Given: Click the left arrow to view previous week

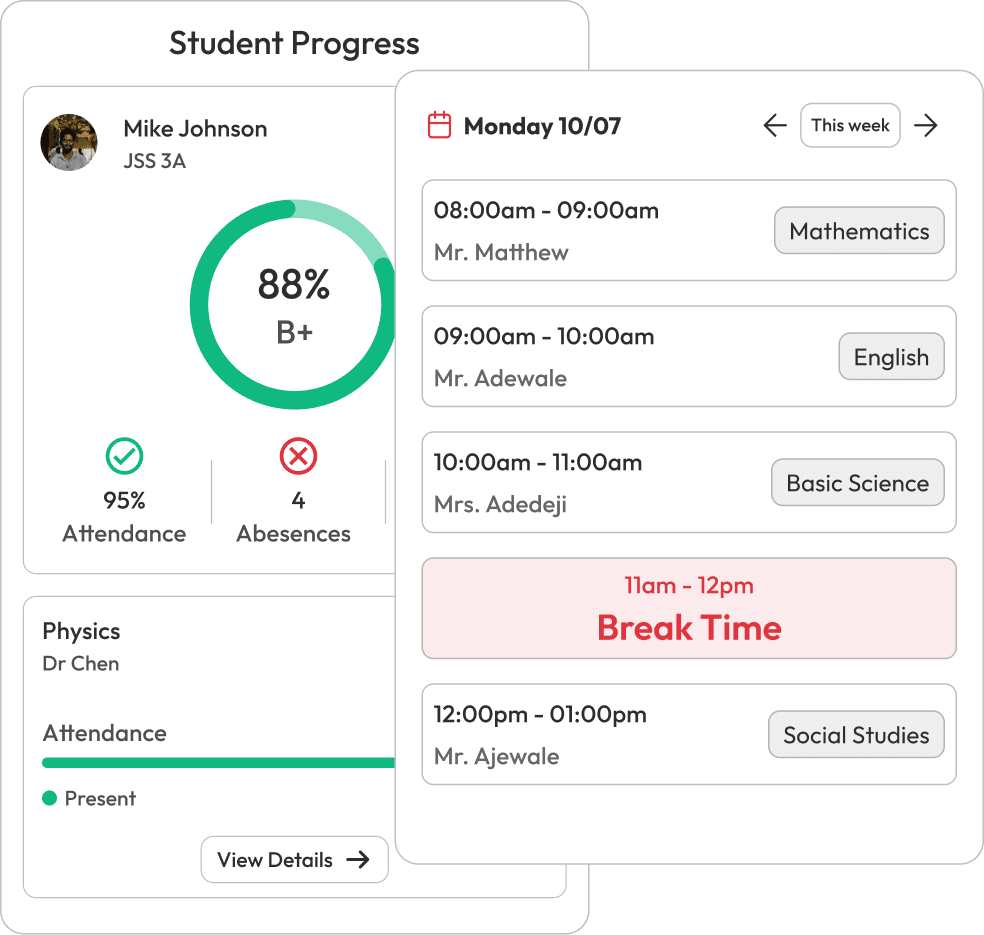Looking at the screenshot, I should (775, 126).
